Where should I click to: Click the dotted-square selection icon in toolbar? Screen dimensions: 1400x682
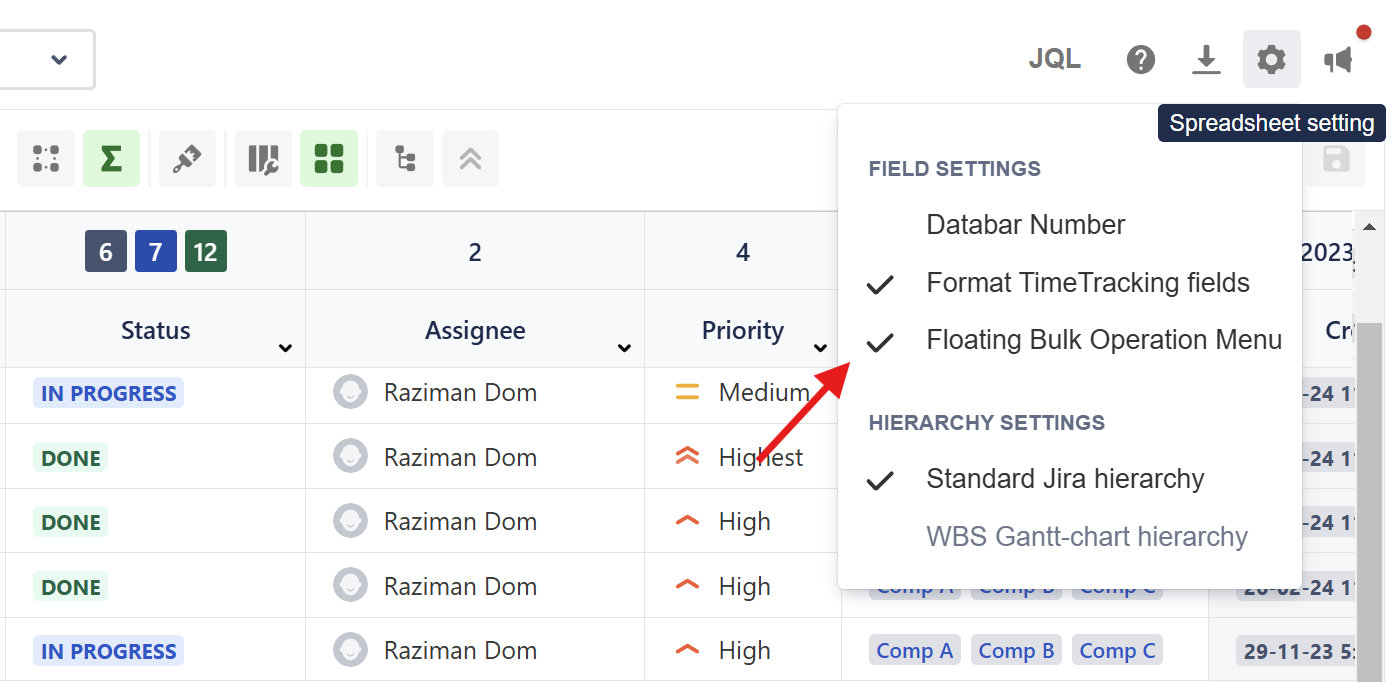pos(46,158)
